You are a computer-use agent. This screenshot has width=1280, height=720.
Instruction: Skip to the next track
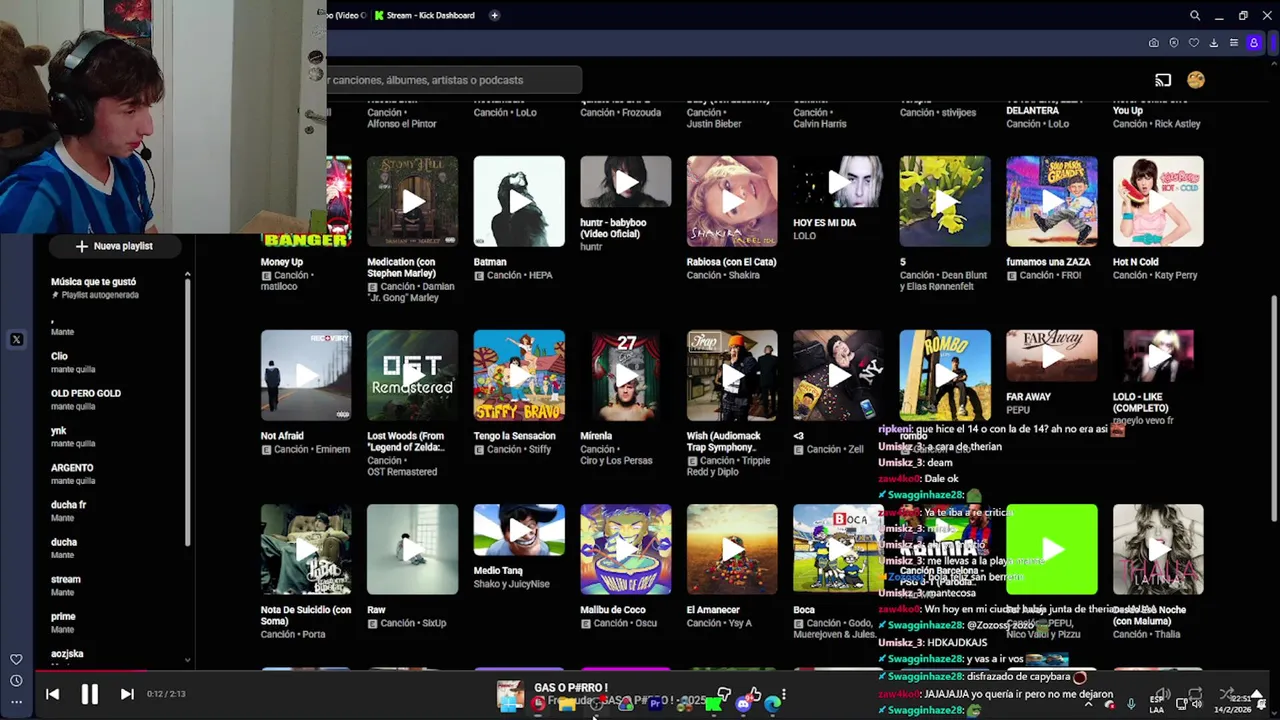pos(127,694)
